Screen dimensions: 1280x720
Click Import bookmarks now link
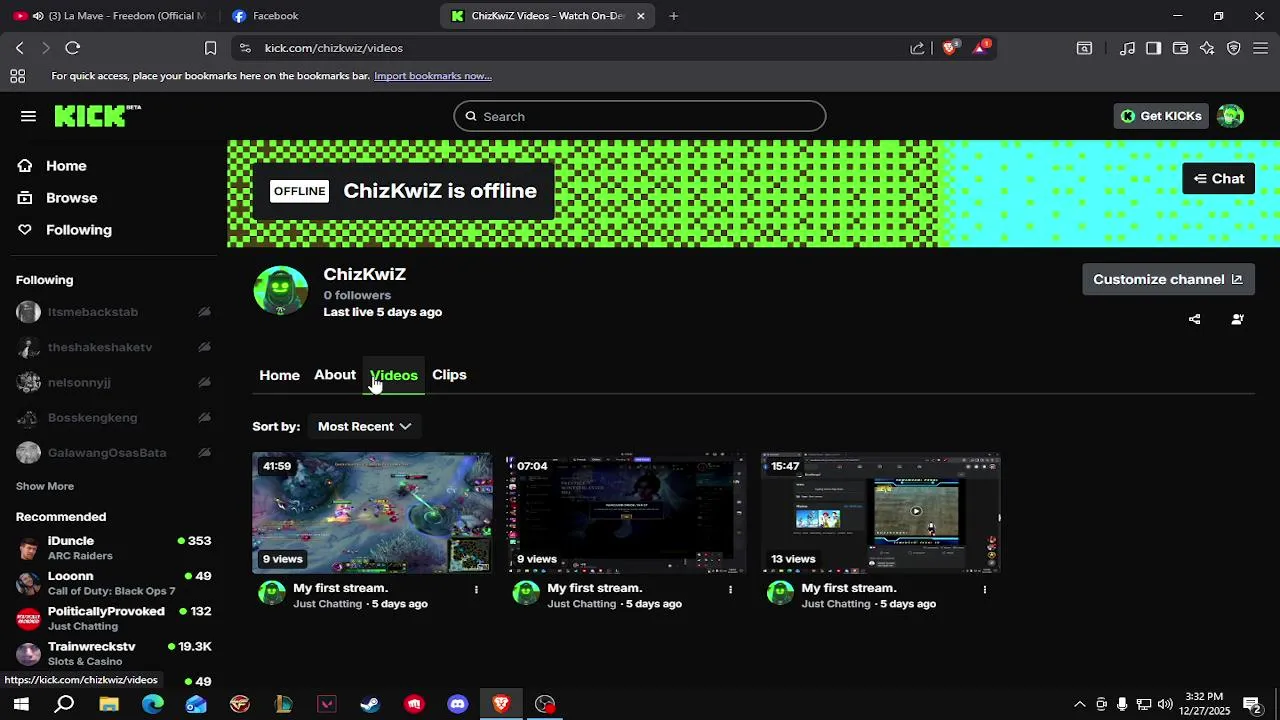pyautogui.click(x=432, y=76)
